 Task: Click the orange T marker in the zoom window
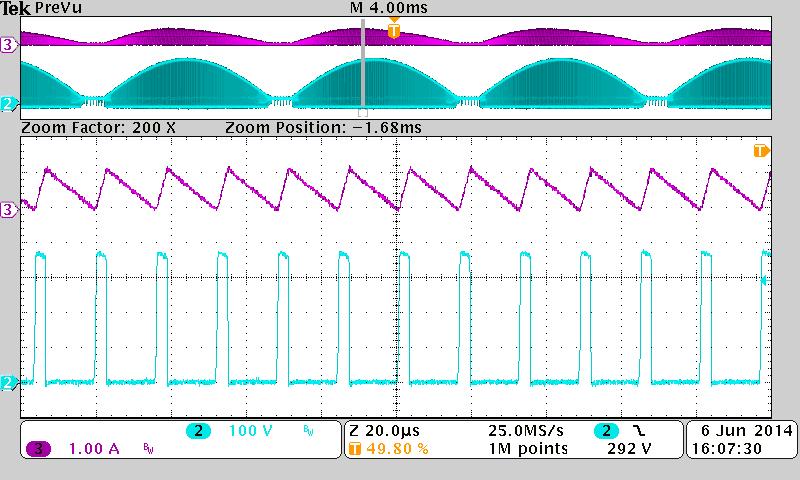(x=761, y=150)
